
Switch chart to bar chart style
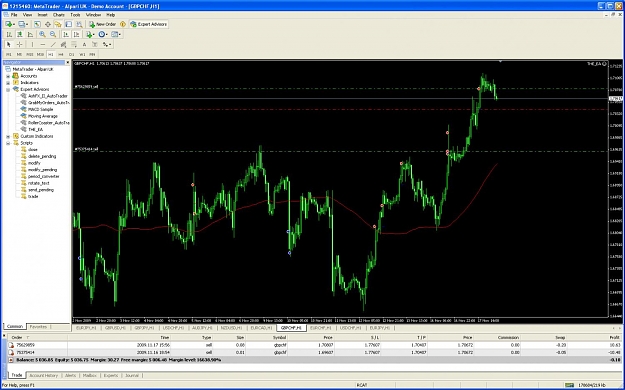(x=9, y=34)
